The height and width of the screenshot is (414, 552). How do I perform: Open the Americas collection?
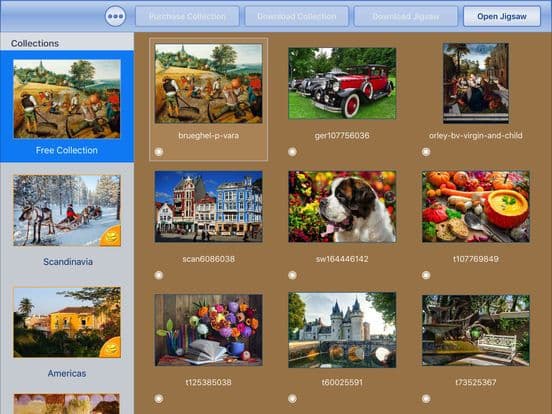[x=67, y=331]
